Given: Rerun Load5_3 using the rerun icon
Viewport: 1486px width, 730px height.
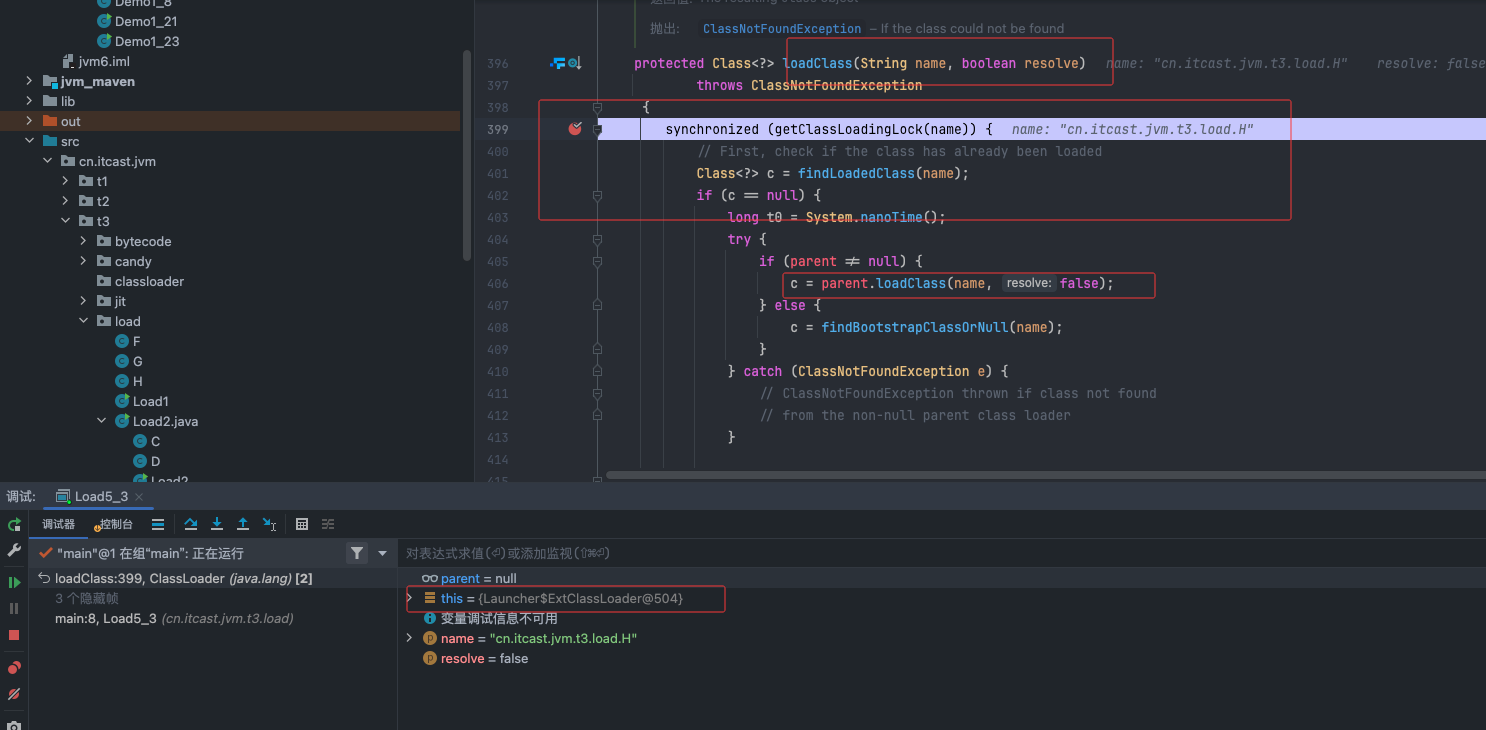Looking at the screenshot, I should click(x=14, y=525).
